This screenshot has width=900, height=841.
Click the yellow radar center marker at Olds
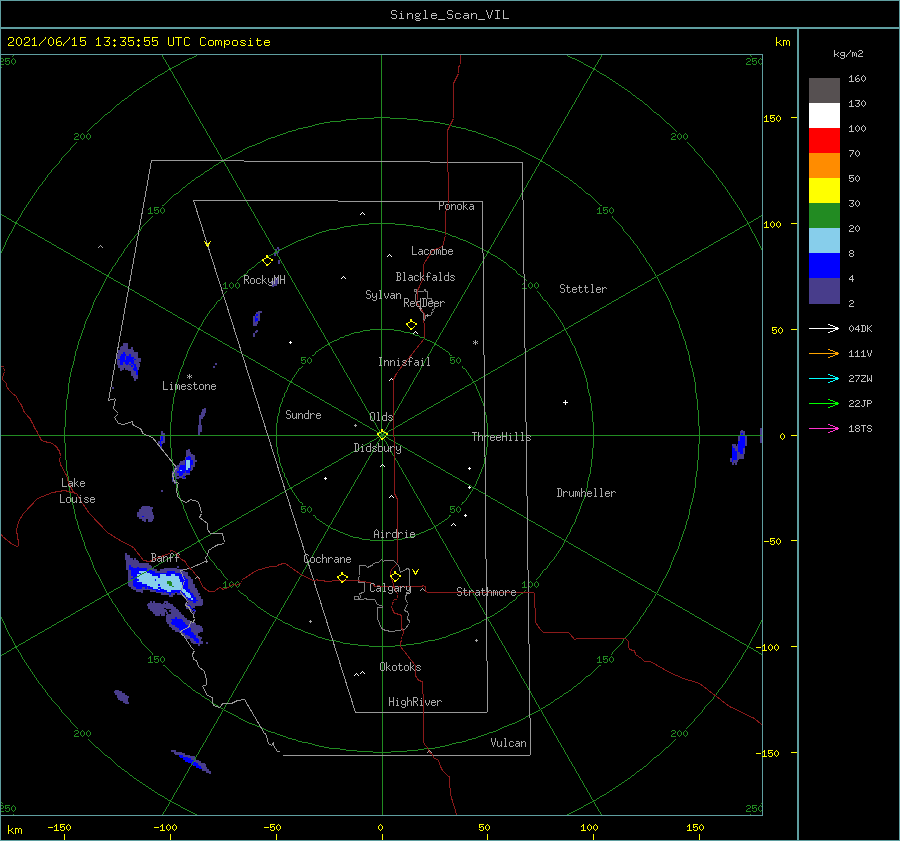click(x=382, y=435)
